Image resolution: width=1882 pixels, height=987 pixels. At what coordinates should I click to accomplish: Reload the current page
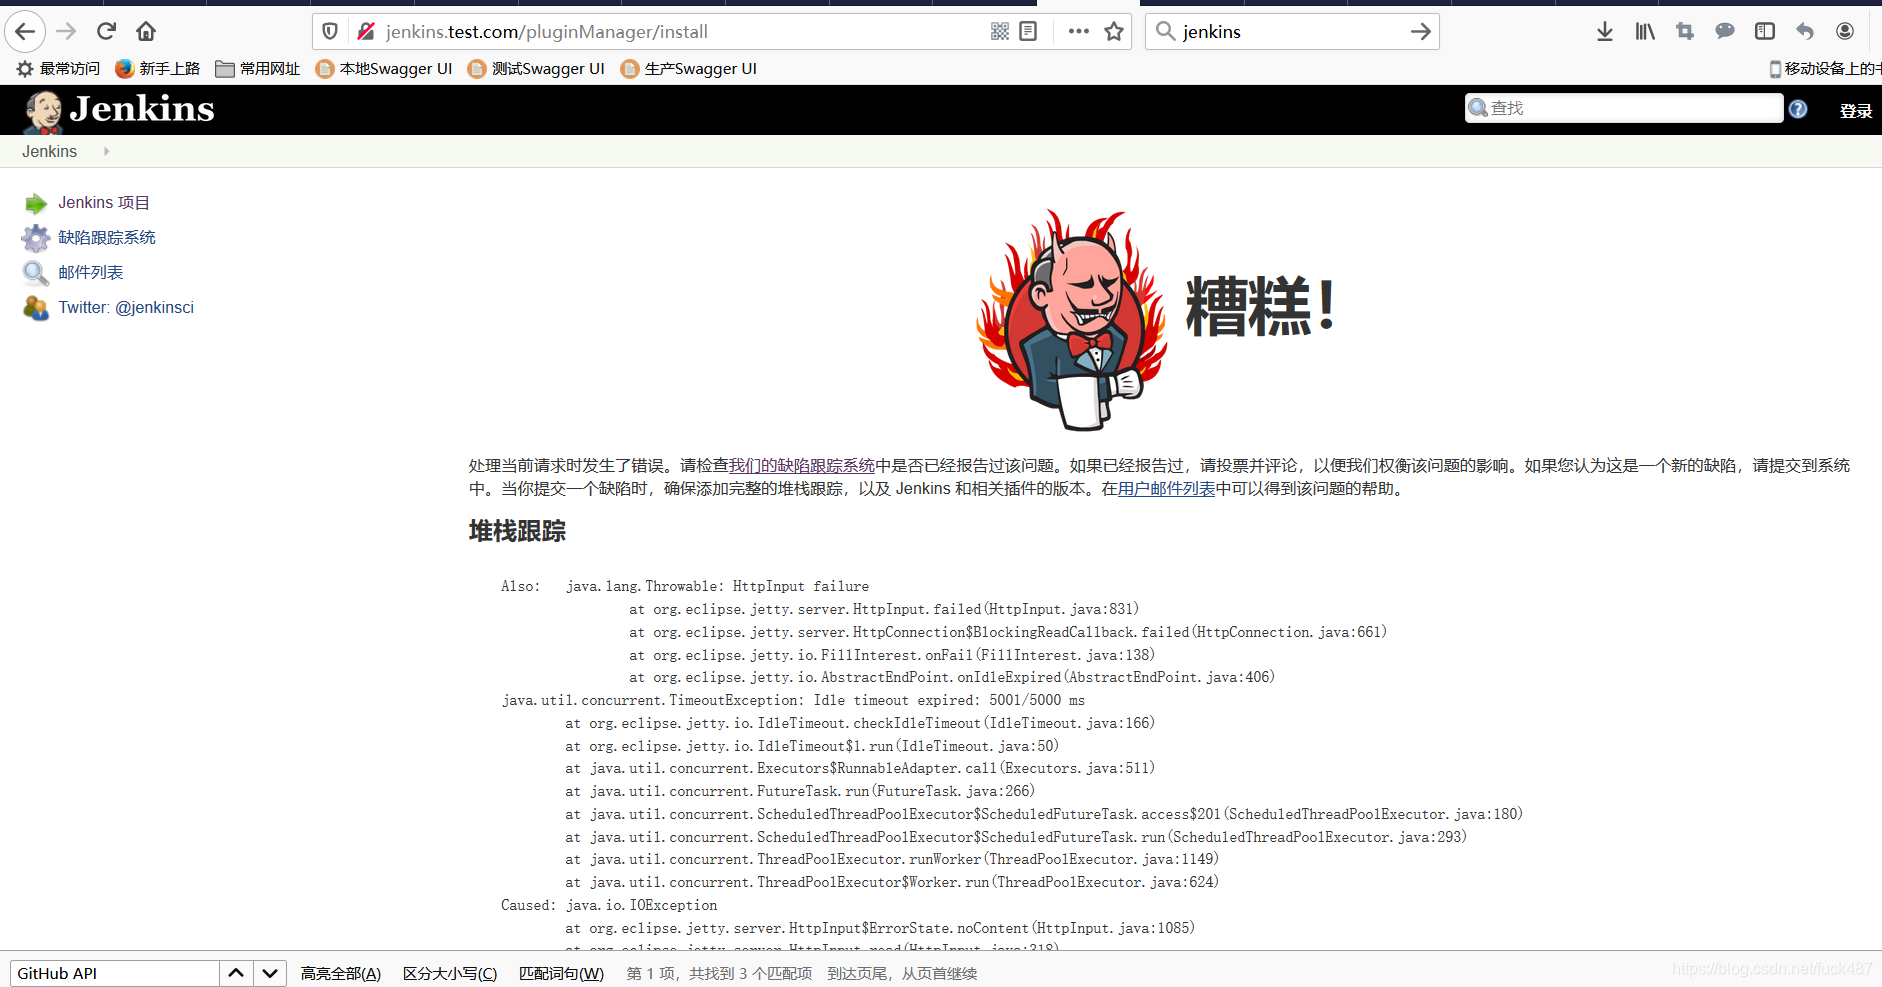coord(107,32)
